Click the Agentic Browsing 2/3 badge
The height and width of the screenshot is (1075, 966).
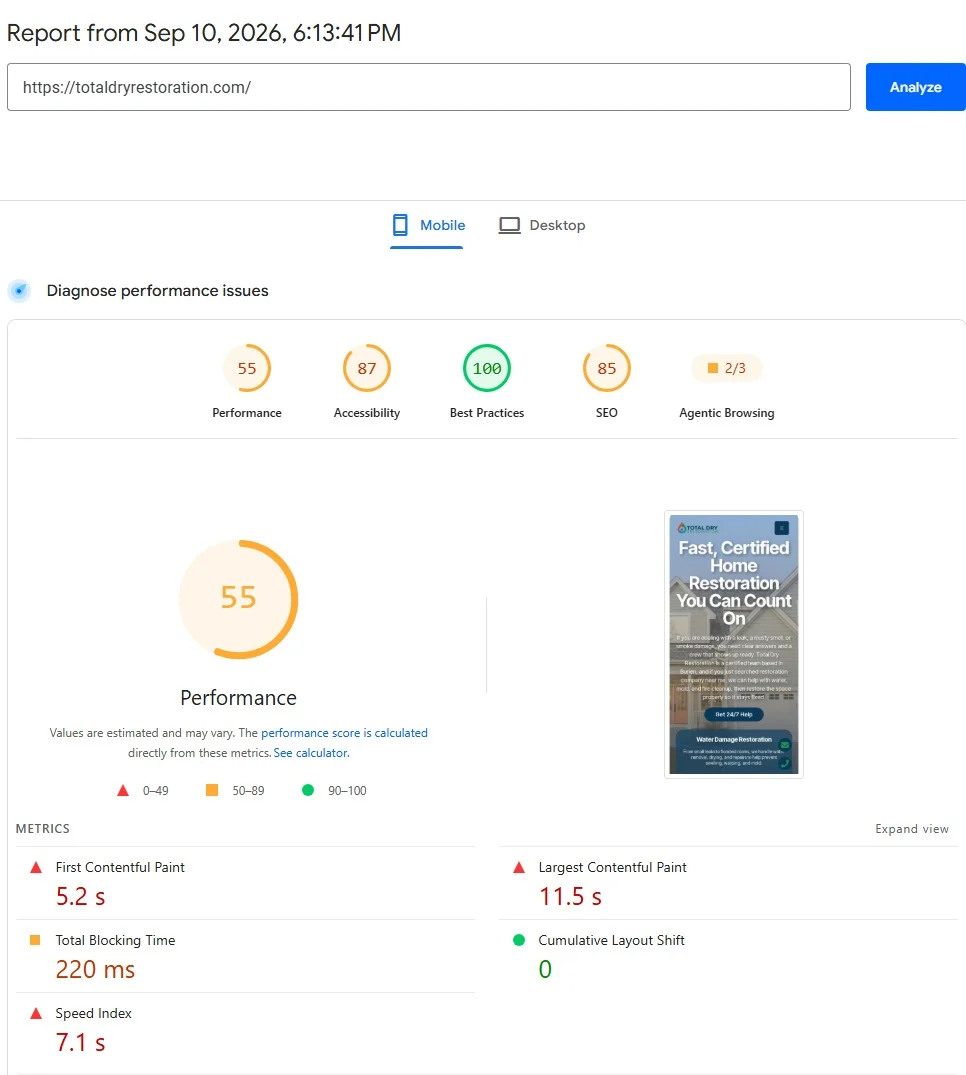tap(727, 368)
